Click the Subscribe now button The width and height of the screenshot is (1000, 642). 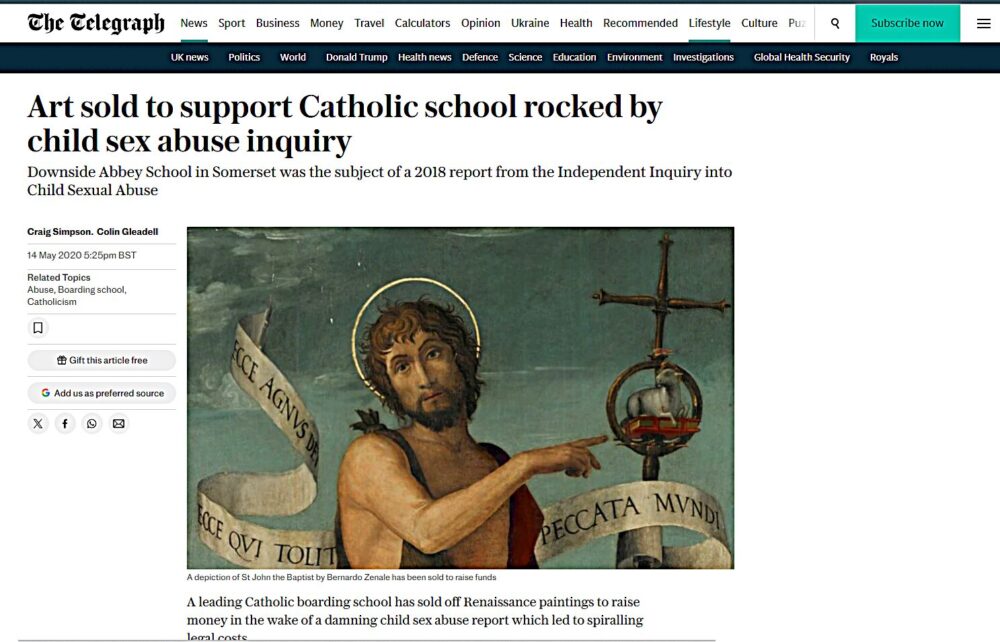[x=907, y=23]
